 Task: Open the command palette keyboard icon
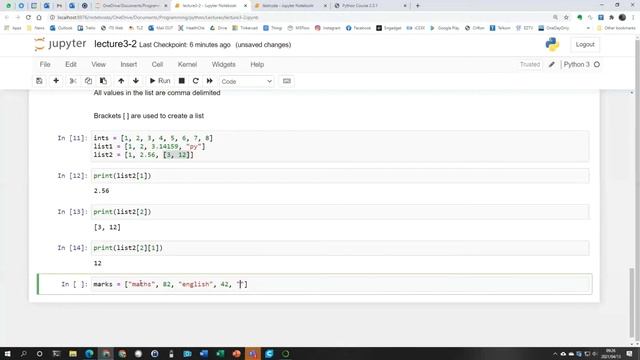tap(287, 81)
